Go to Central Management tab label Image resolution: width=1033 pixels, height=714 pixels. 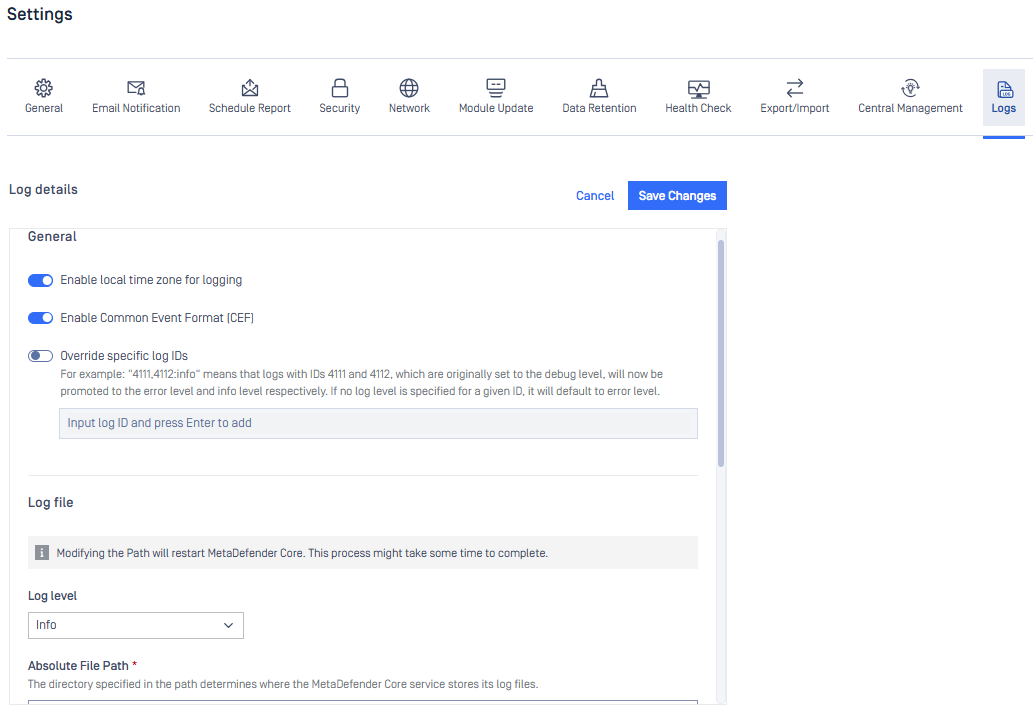click(x=910, y=108)
